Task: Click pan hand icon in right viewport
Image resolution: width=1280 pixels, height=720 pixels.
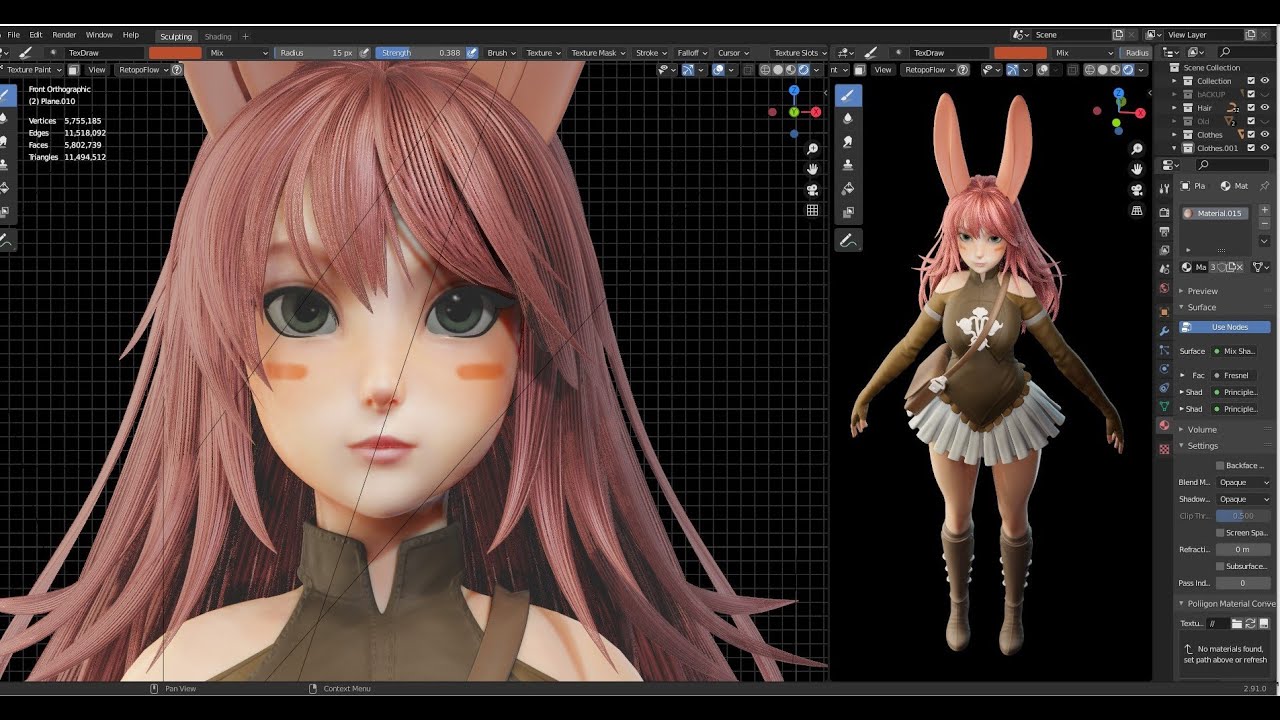Action: coord(1137,169)
